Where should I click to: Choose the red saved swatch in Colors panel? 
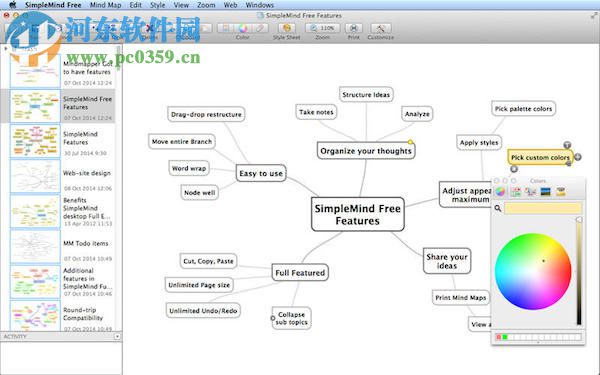pos(499,337)
